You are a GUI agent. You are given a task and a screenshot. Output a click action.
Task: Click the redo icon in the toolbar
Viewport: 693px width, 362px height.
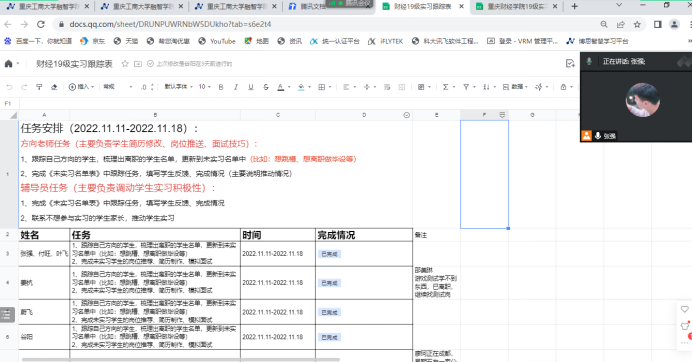click(24, 87)
